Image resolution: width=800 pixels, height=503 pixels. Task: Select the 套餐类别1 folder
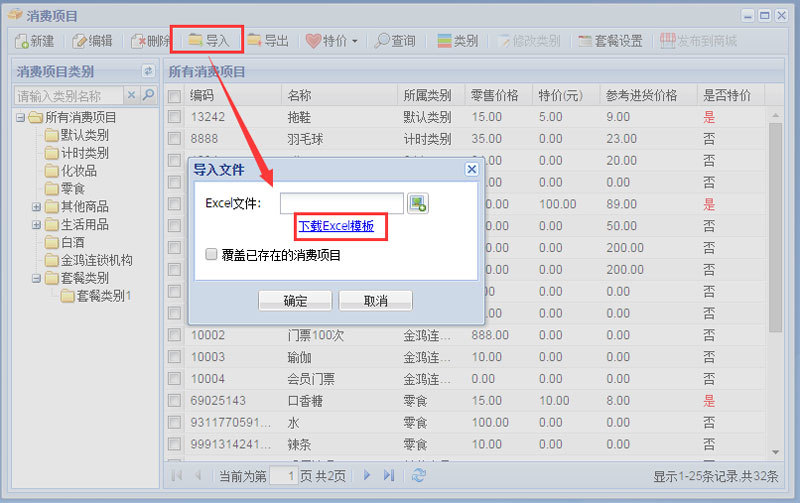(96, 296)
